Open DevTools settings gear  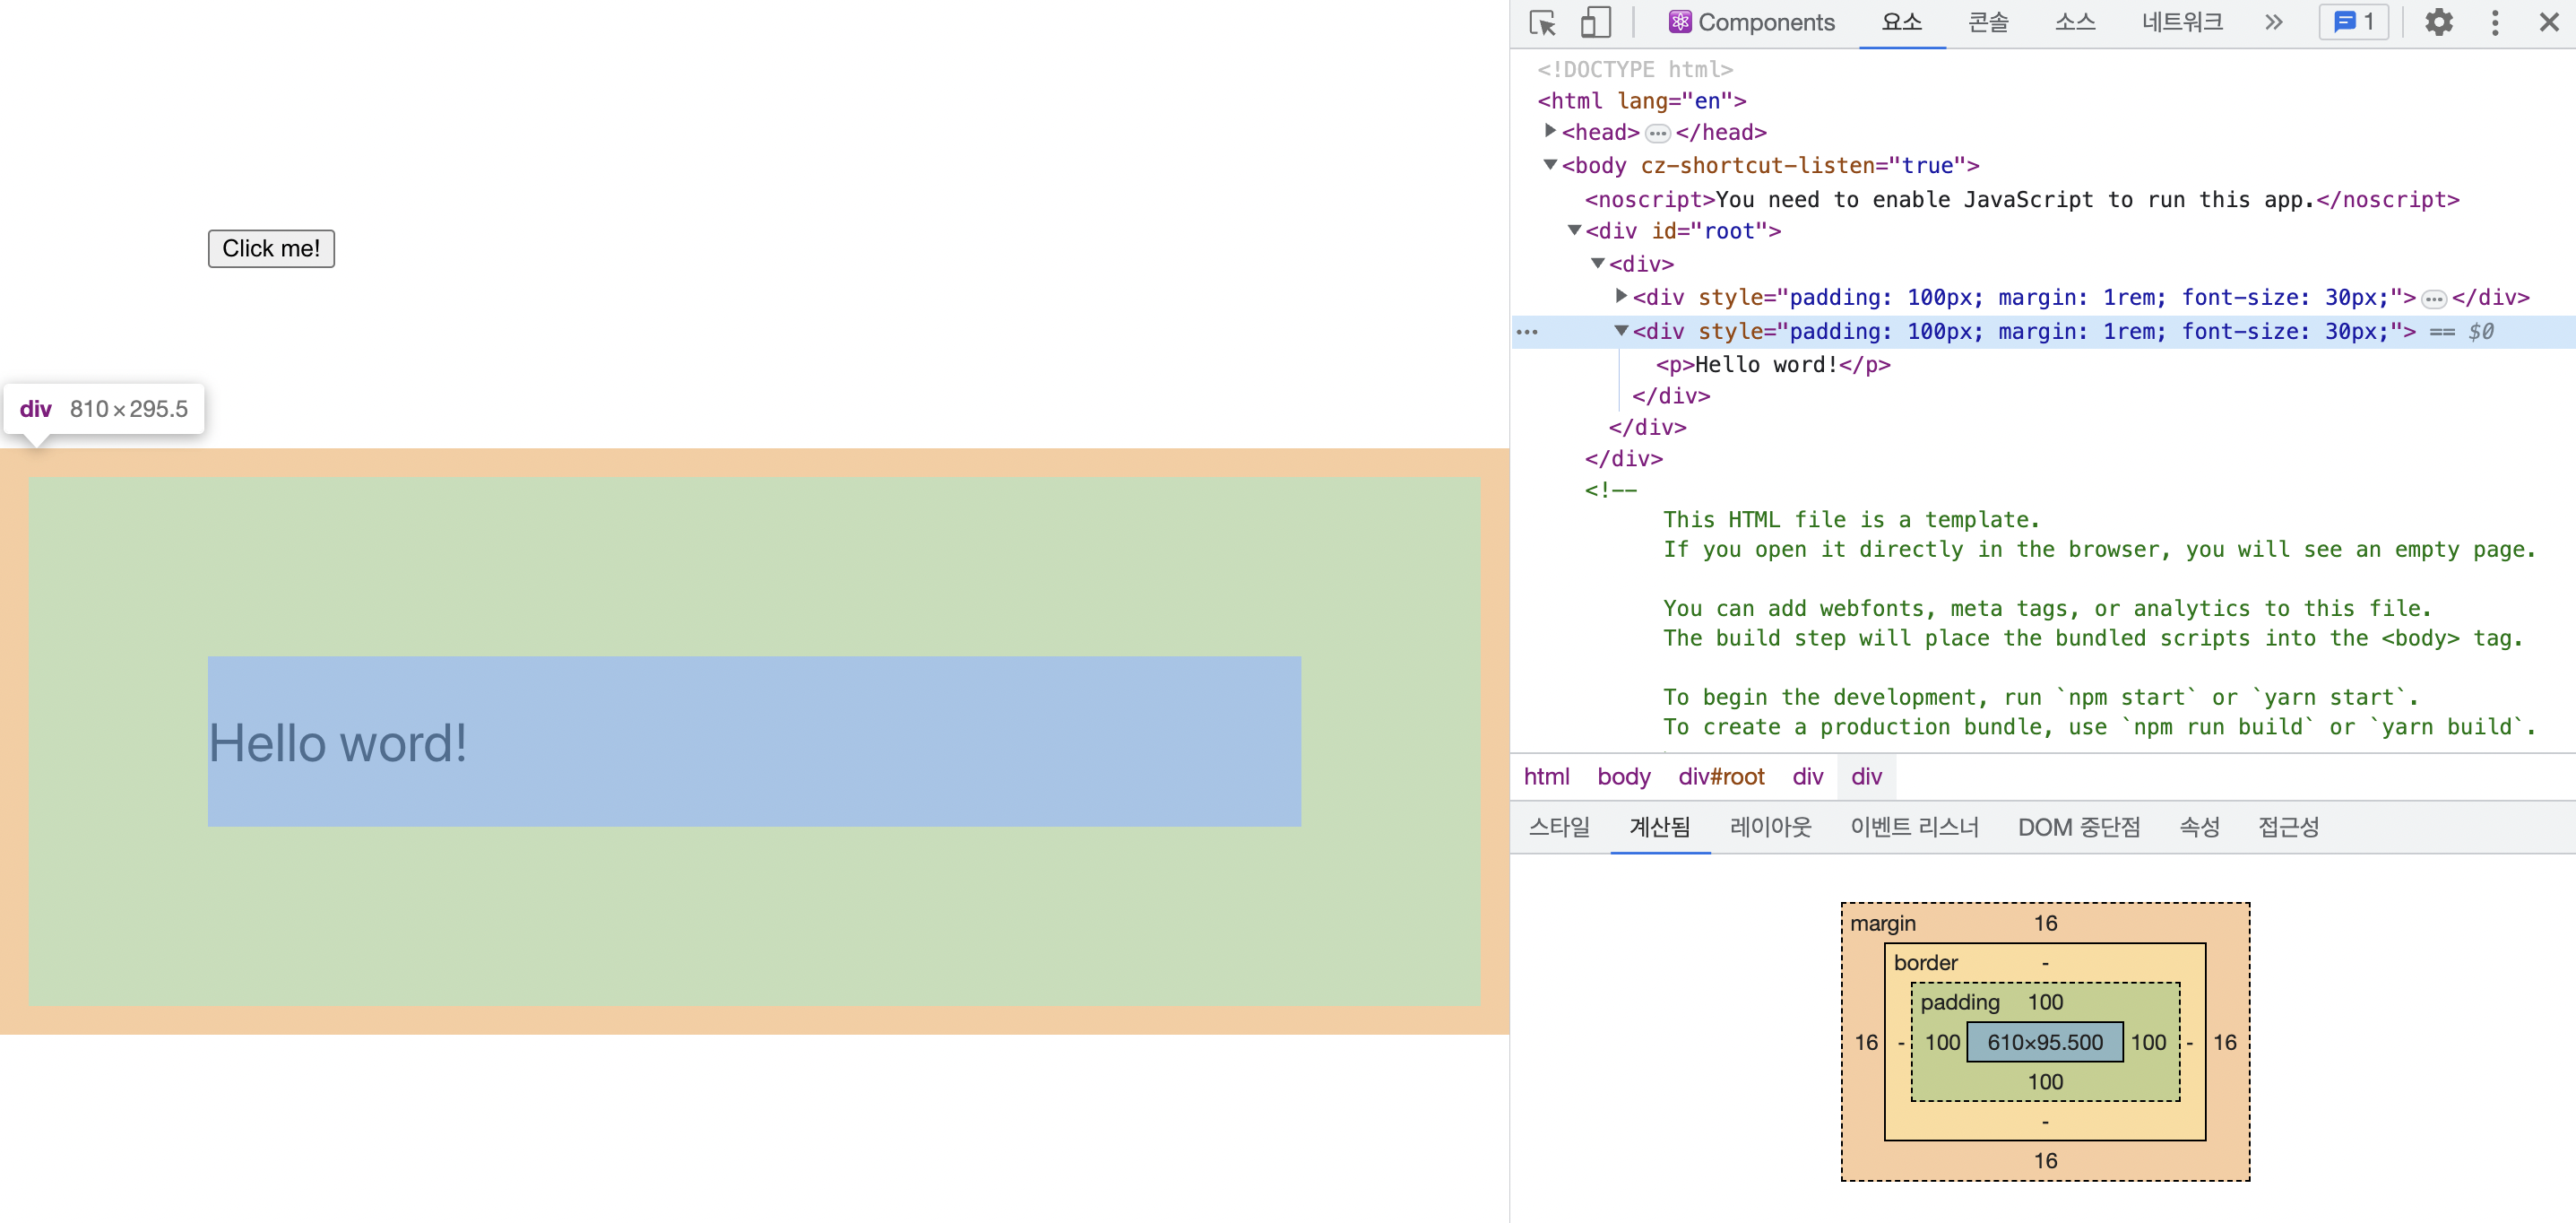point(2438,22)
